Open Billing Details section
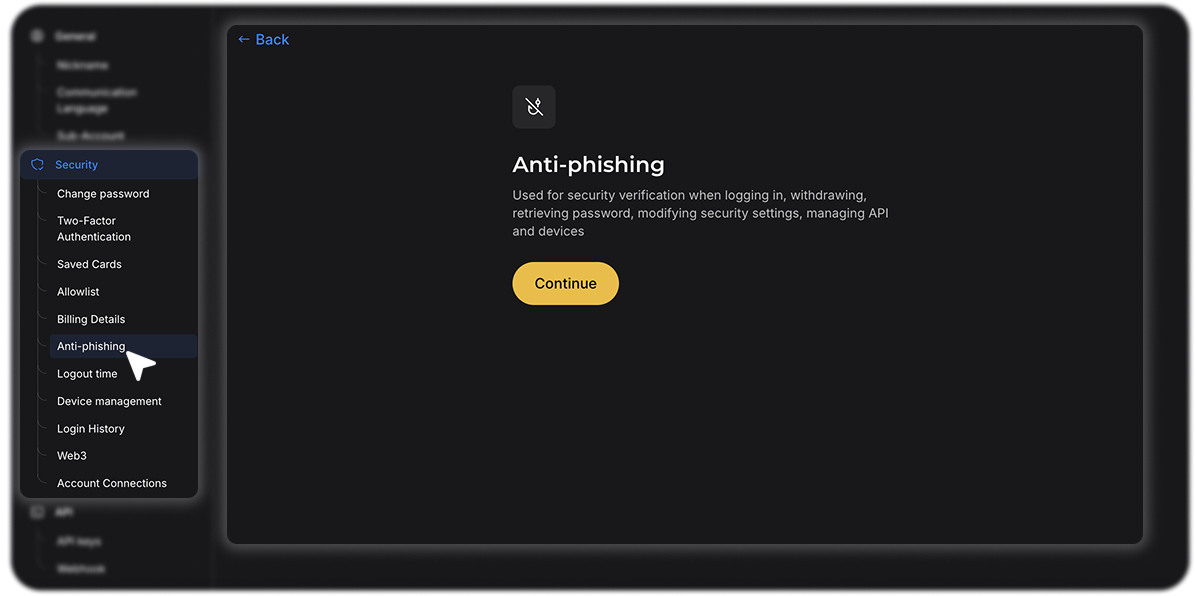Viewport: 1195px width, 596px height. (91, 320)
